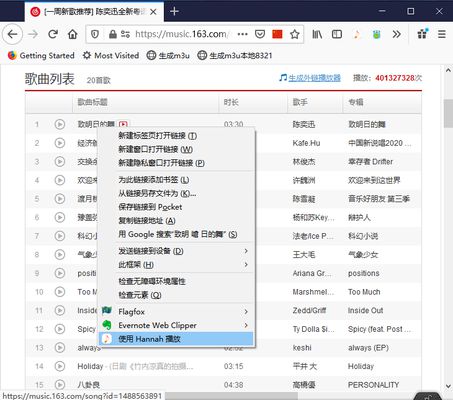View site security padlock information
The width and height of the screenshot is (453, 400).
(x=113, y=34)
